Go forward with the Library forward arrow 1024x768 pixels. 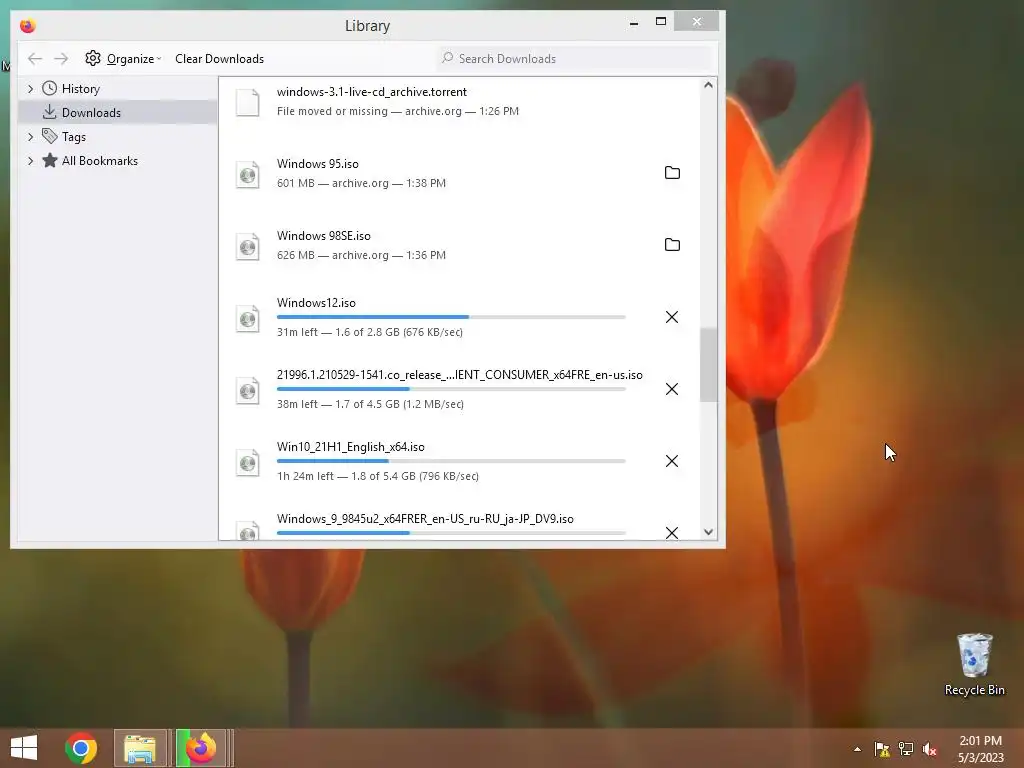click(x=61, y=59)
